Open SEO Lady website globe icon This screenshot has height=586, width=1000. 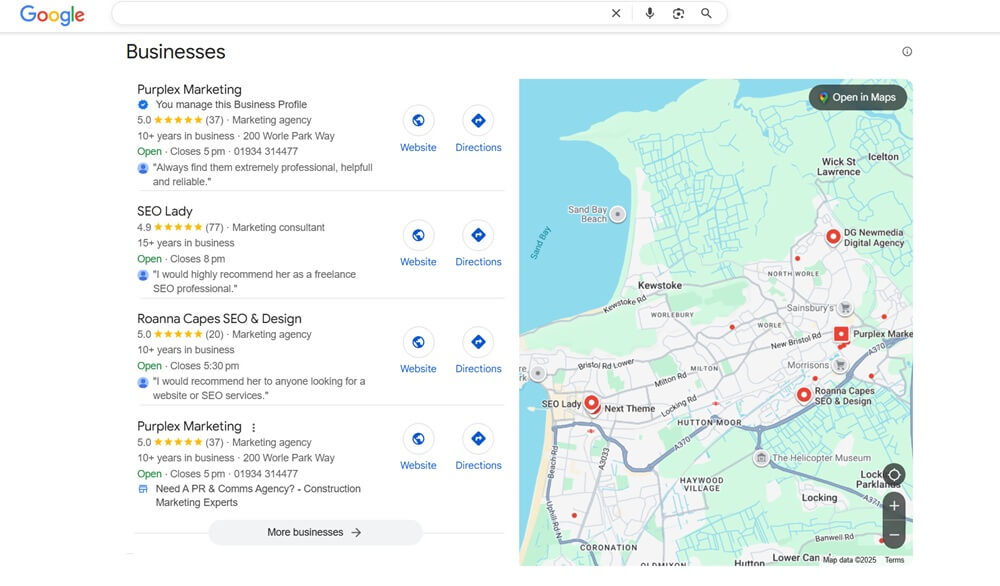[418, 235]
